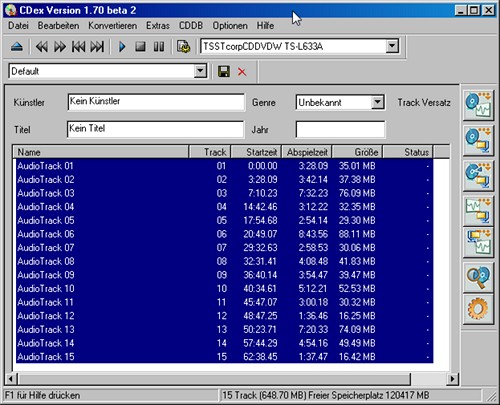Click the CDex application title bar icon
This screenshot has width=500, height=405.
(x=11, y=10)
